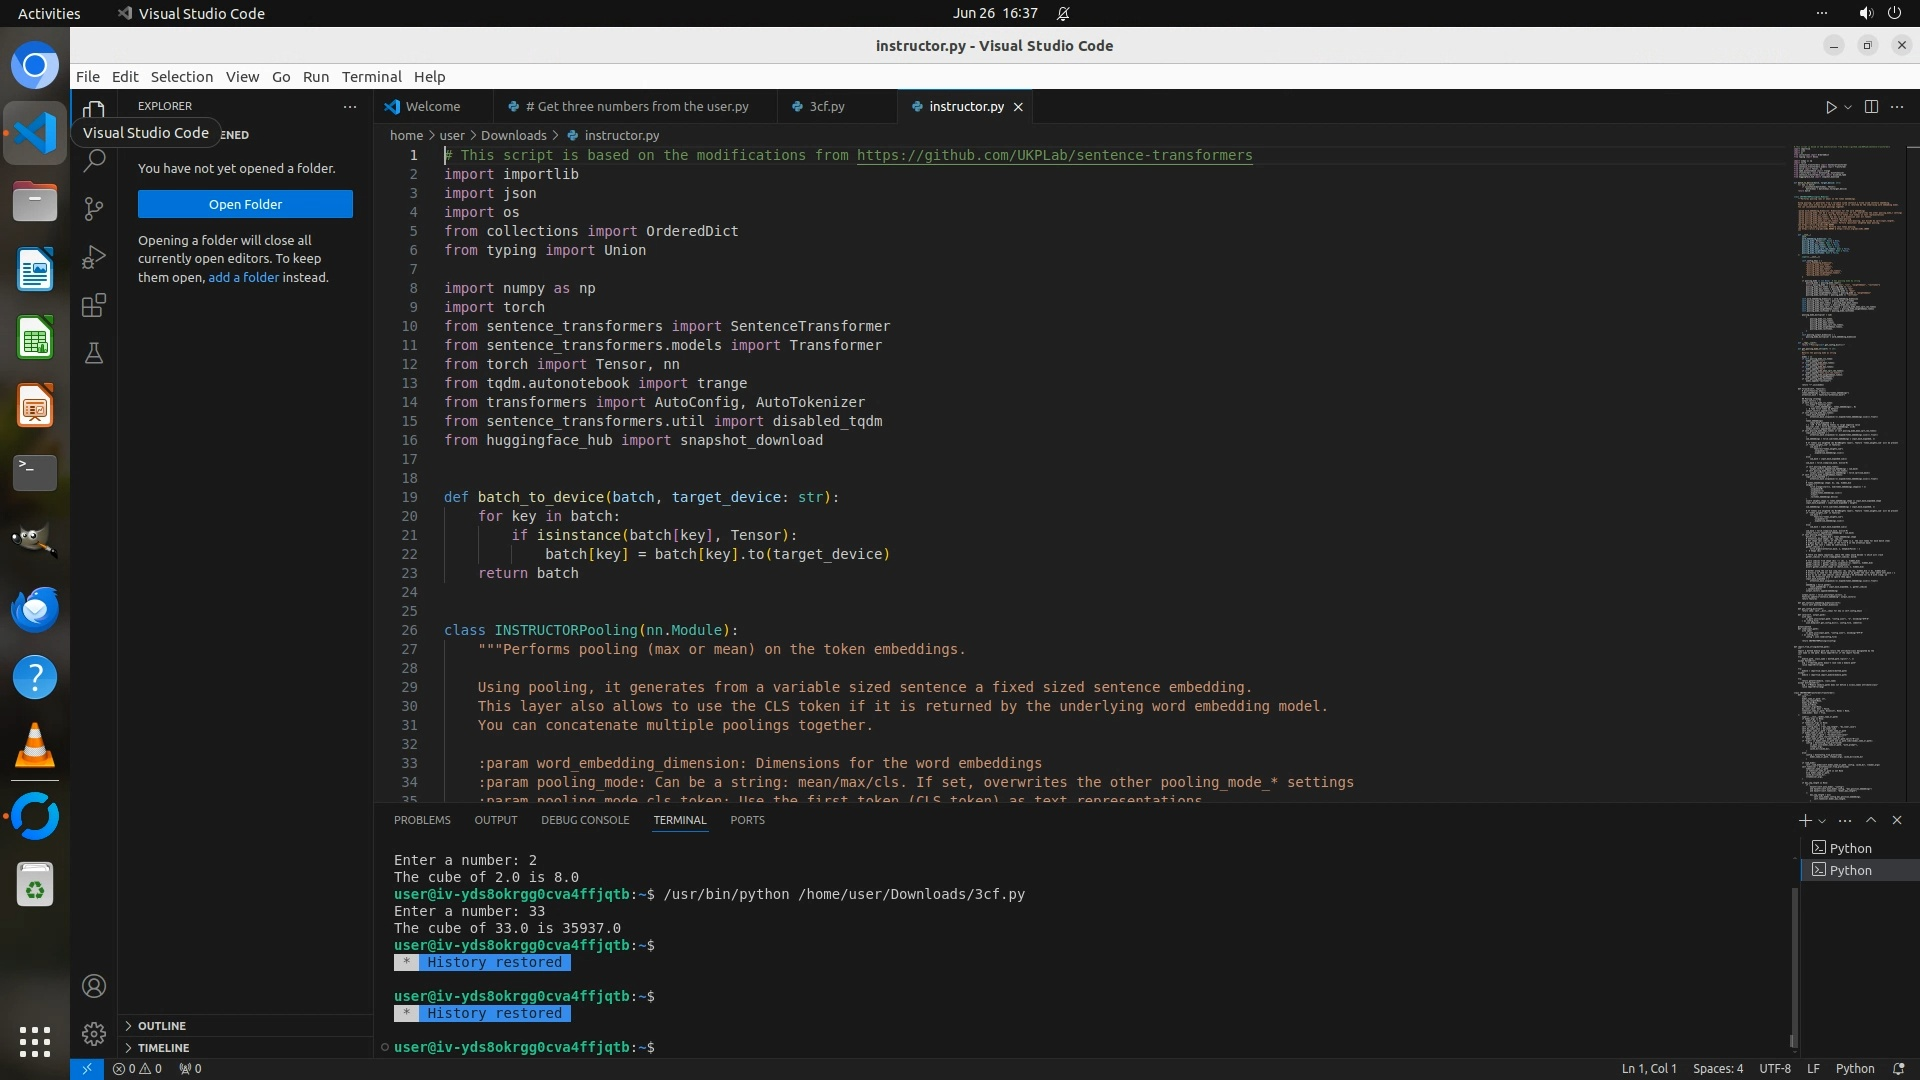Viewport: 1920px width, 1080px height.
Task: Open run button dropdown arrow
Action: [x=1848, y=107]
